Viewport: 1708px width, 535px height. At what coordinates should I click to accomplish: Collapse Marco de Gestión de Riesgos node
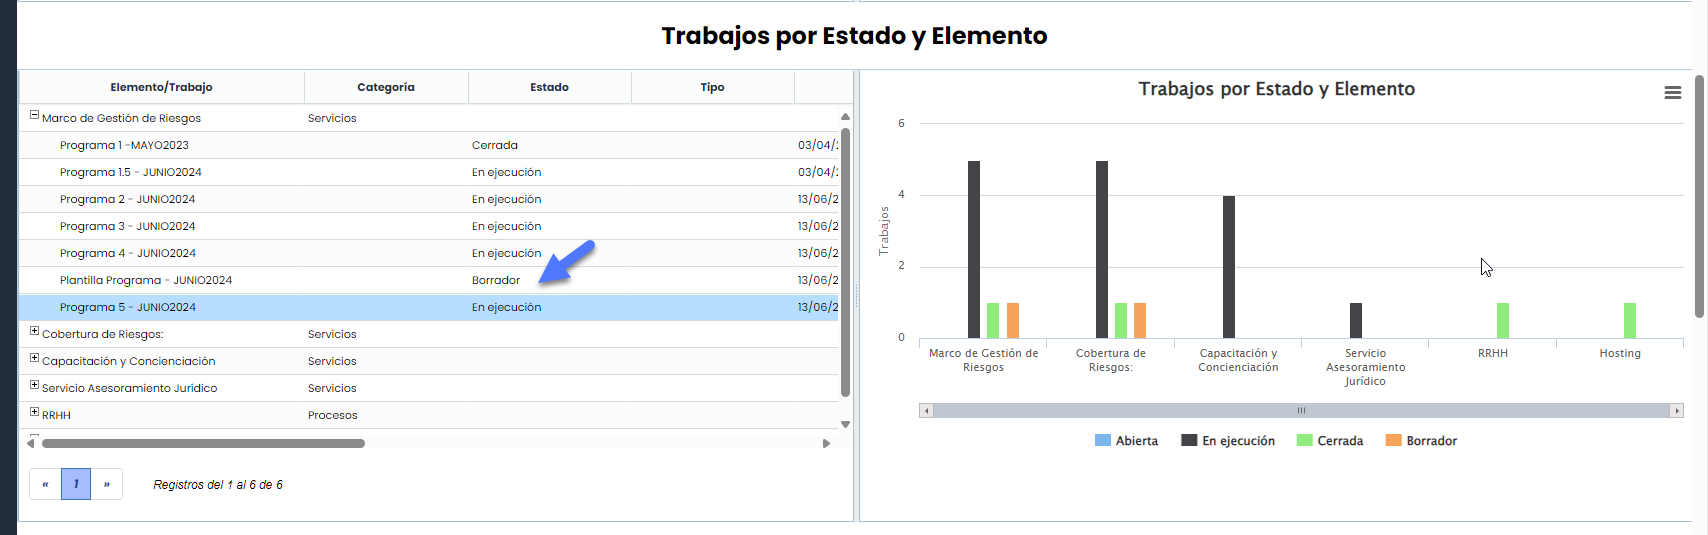pos(34,116)
